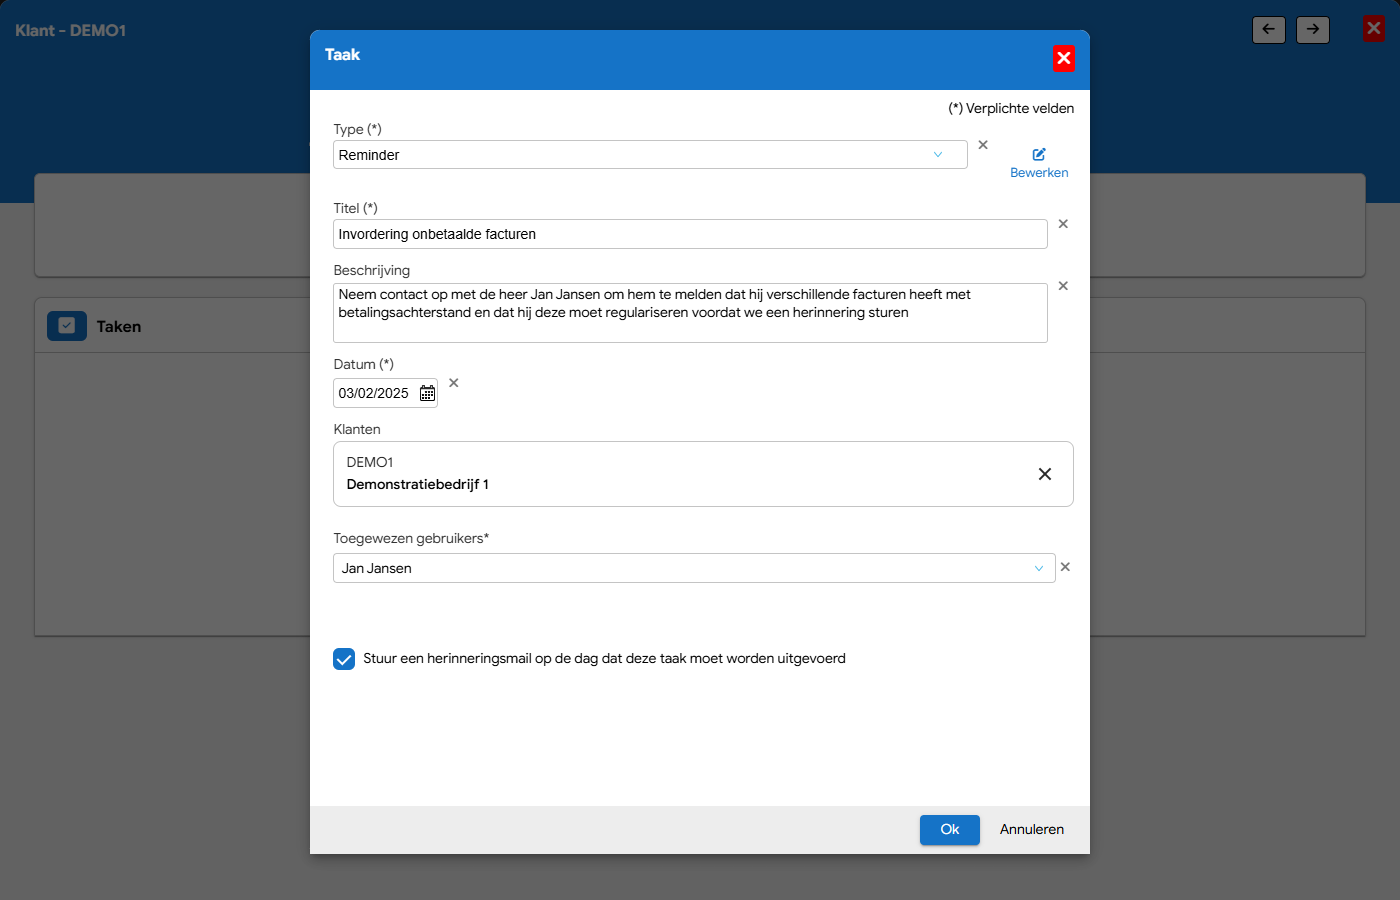Open the Type dropdown showing Reminder
The width and height of the screenshot is (1400, 900).
pos(650,155)
